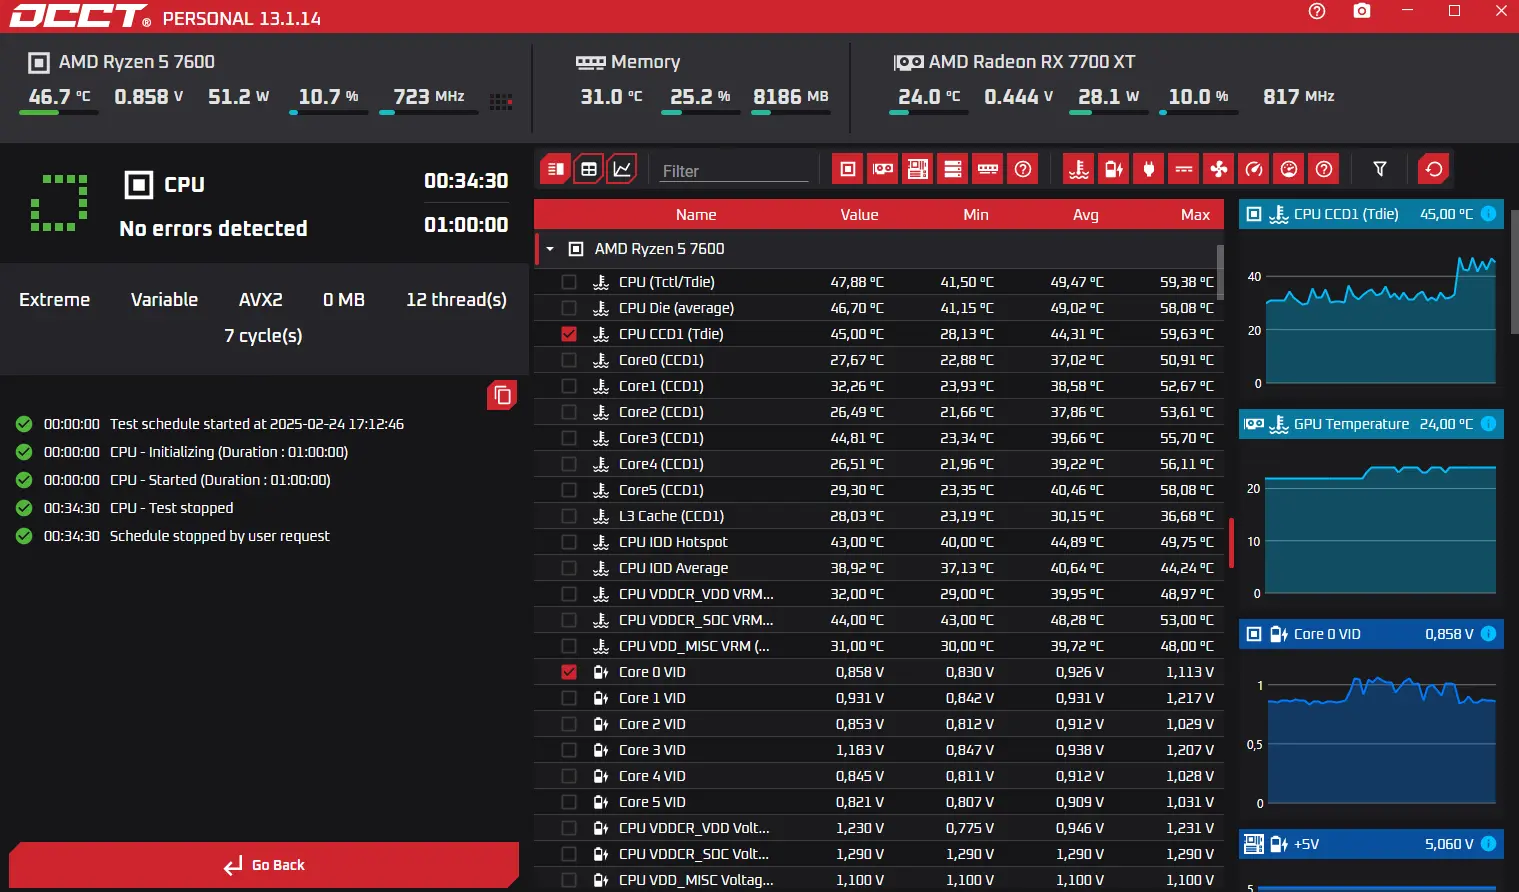Click the Core 5 VID row name
The width and height of the screenshot is (1519, 892).
tap(652, 802)
